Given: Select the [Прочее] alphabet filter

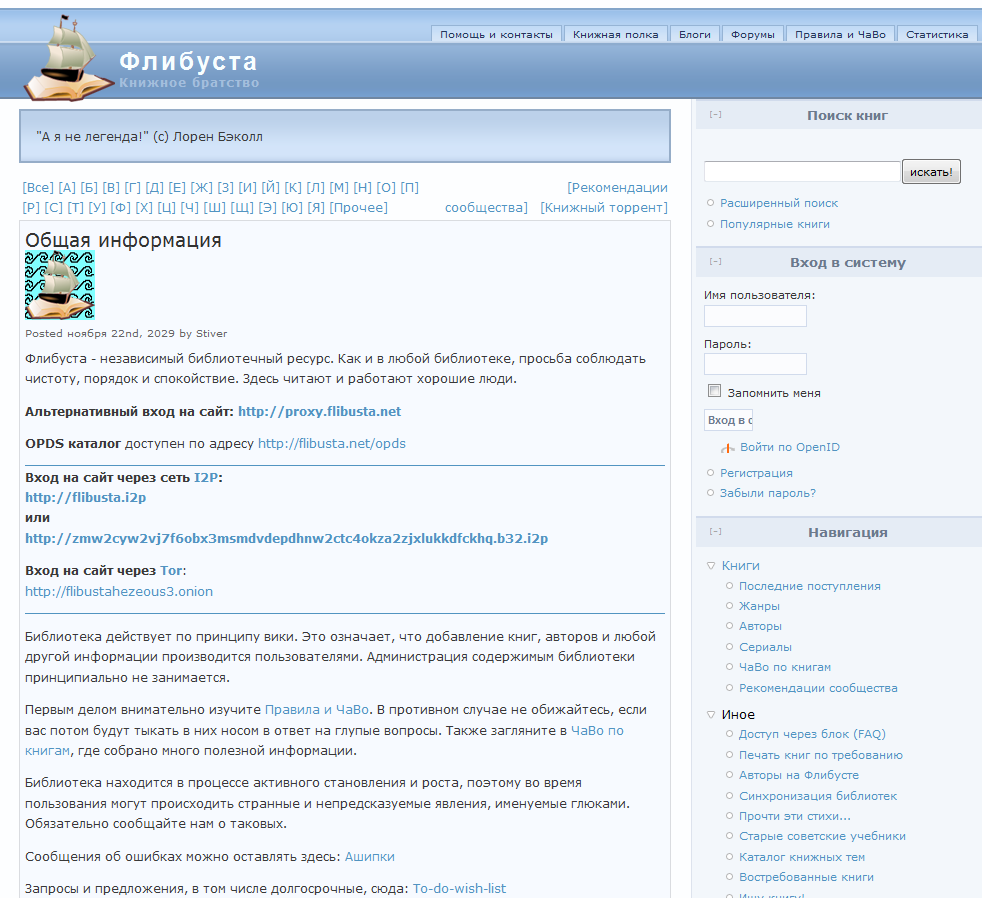Looking at the screenshot, I should pos(359,208).
